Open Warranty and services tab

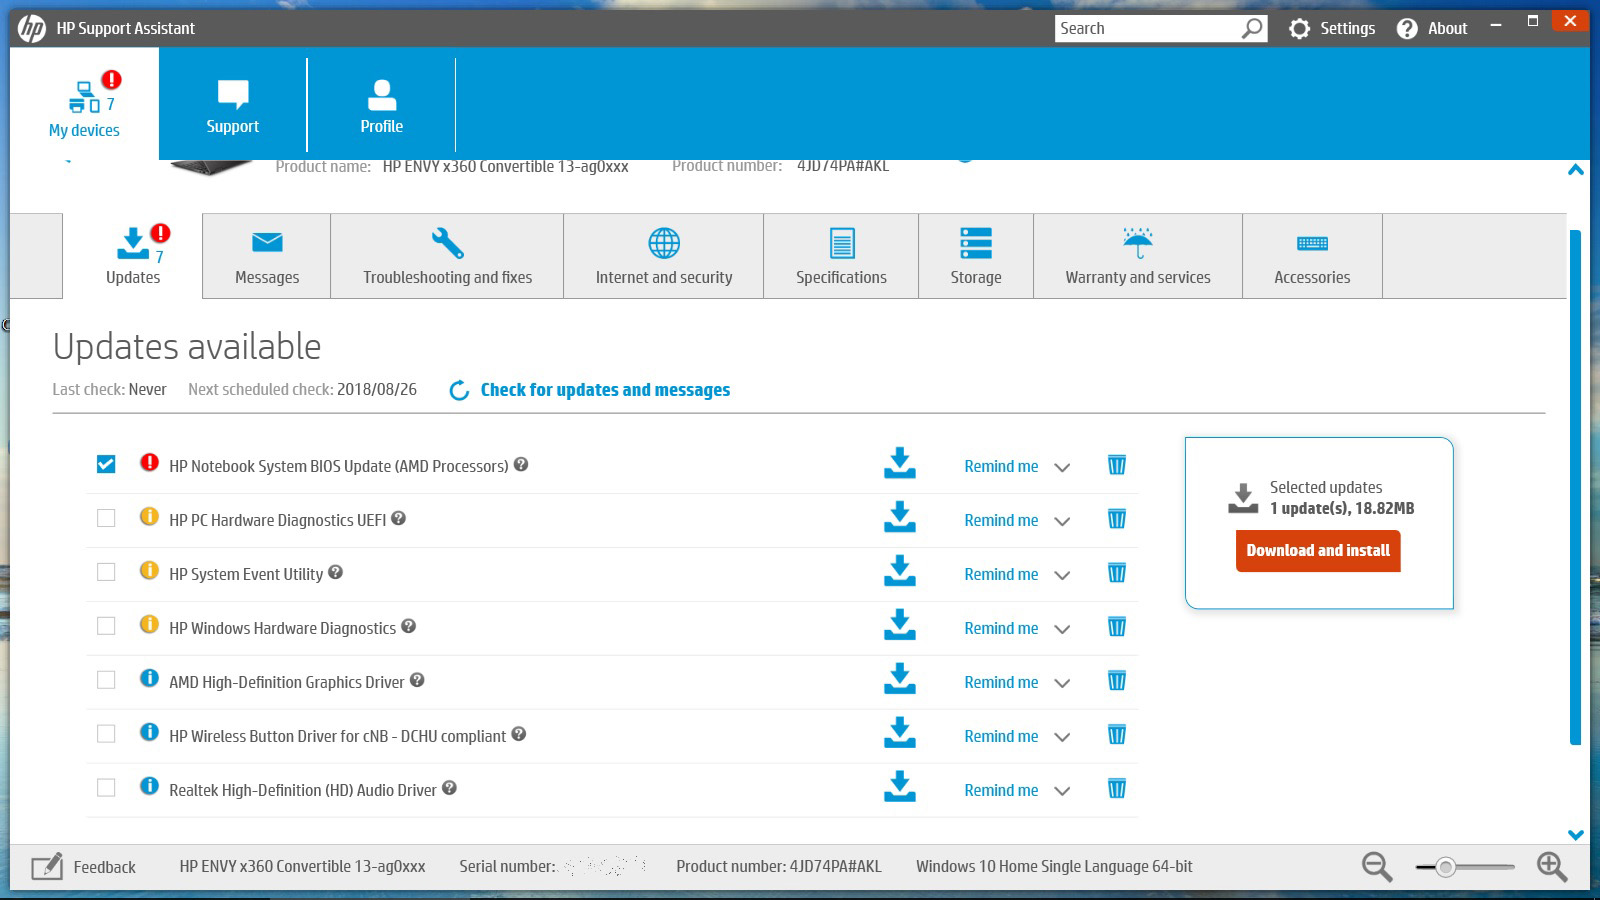coord(1138,256)
